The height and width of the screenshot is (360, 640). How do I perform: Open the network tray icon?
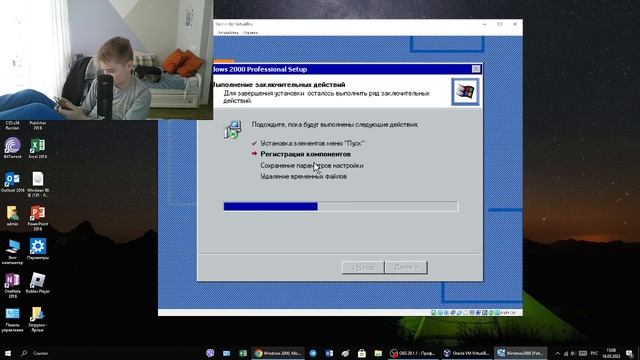(x=566, y=353)
